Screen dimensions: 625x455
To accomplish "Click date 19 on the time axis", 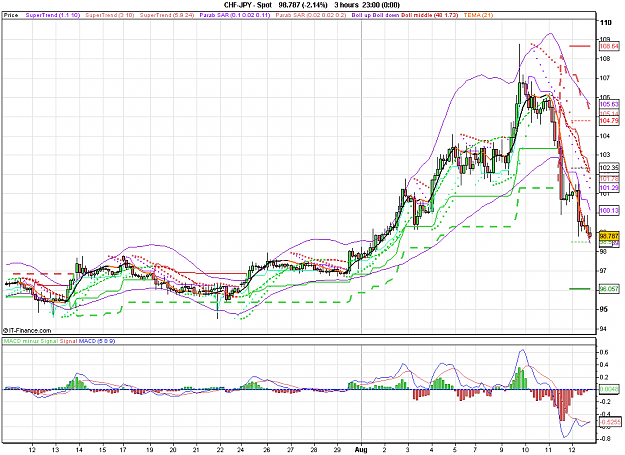I will coord(149,450).
